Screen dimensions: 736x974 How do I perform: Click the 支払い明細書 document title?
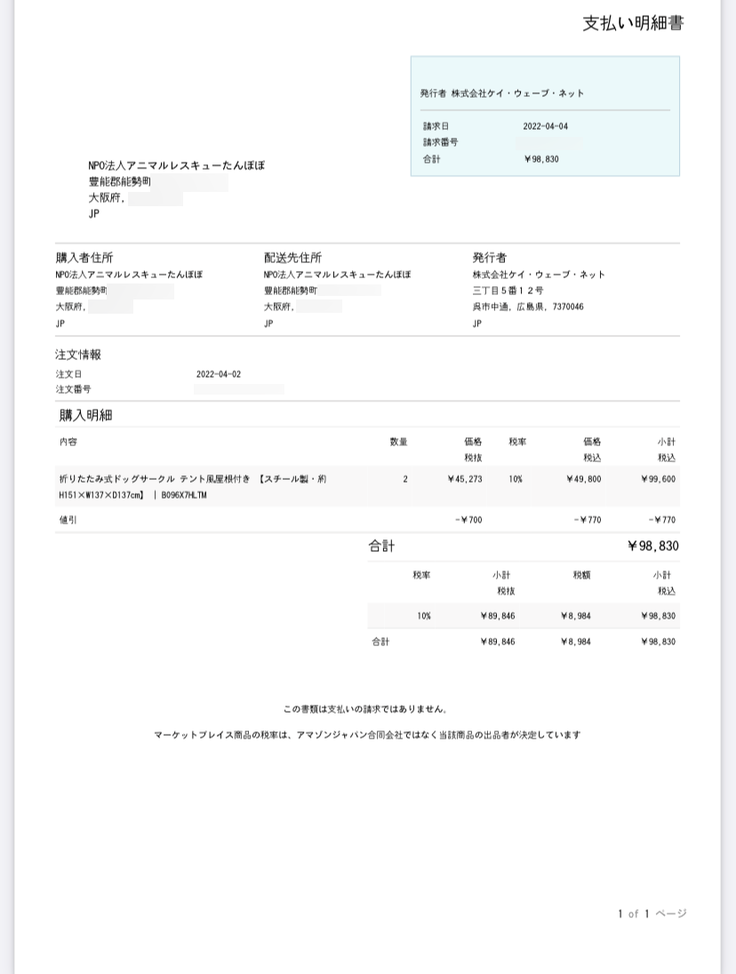pos(632,24)
